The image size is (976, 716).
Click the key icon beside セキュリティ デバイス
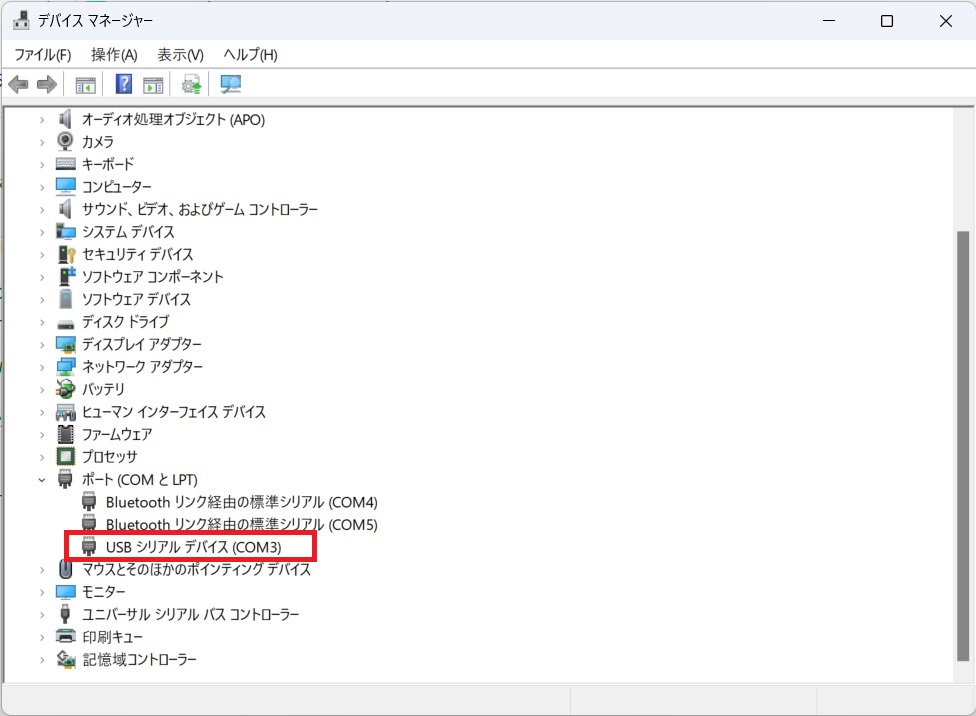click(66, 254)
